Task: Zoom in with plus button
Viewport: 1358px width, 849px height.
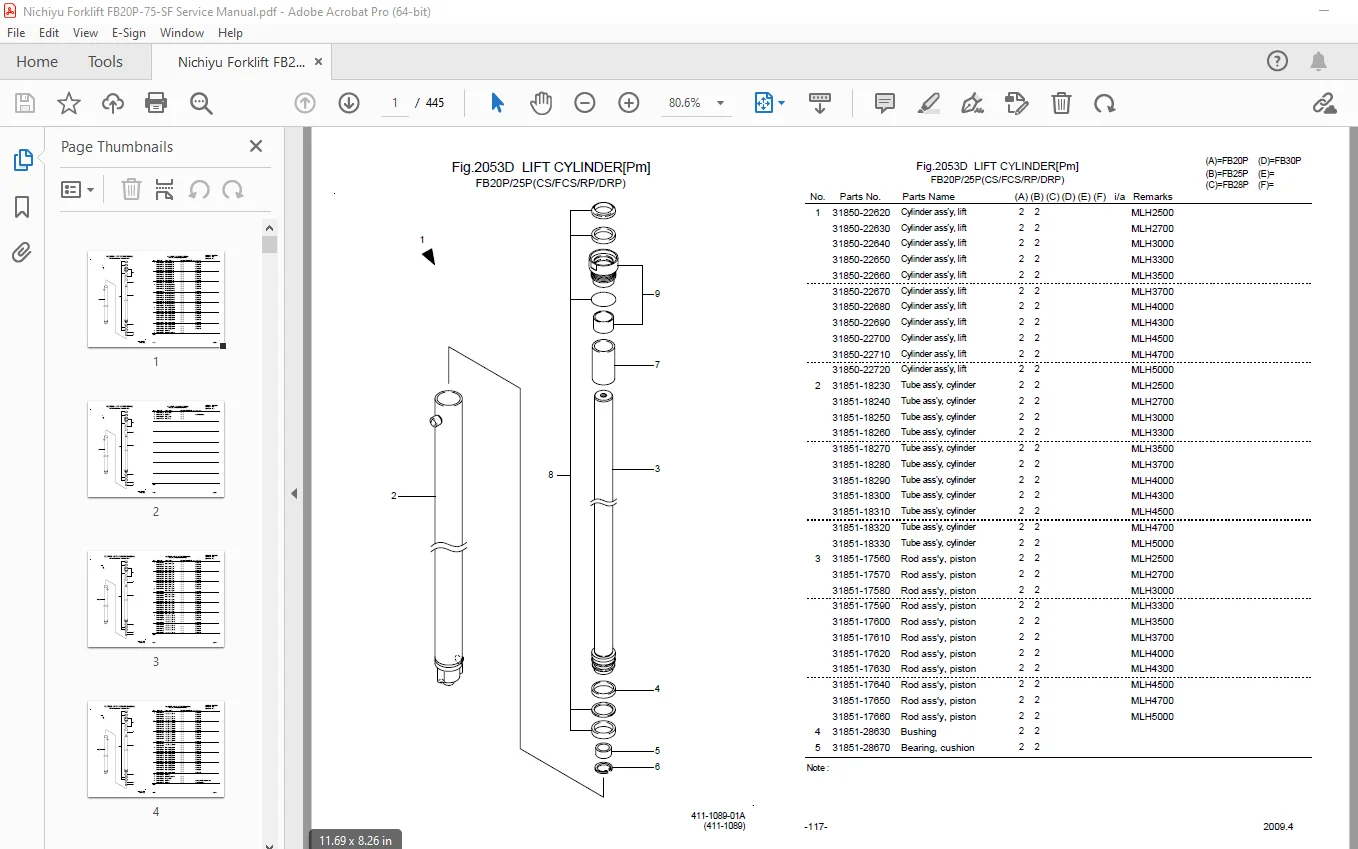Action: (x=629, y=103)
